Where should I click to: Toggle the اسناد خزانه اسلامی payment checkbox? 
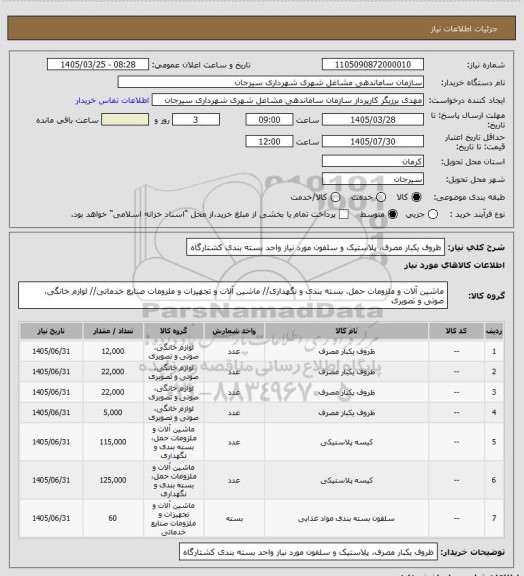[x=344, y=214]
